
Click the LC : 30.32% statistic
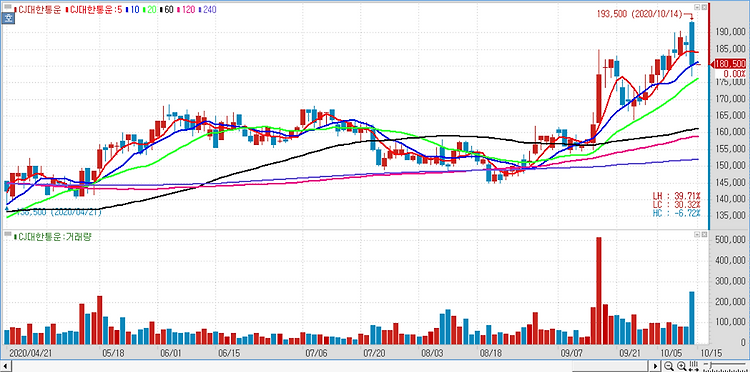(676, 204)
